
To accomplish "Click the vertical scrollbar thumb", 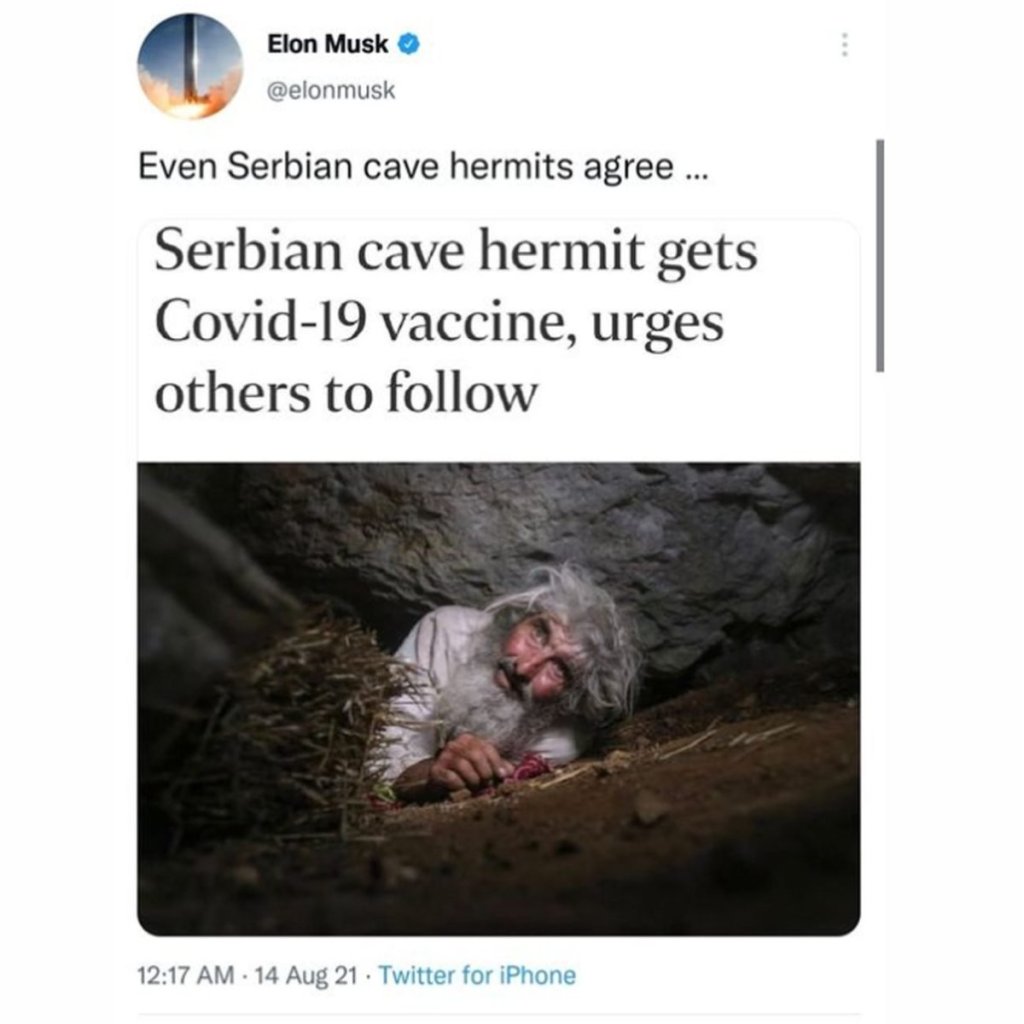I will 880,255.
